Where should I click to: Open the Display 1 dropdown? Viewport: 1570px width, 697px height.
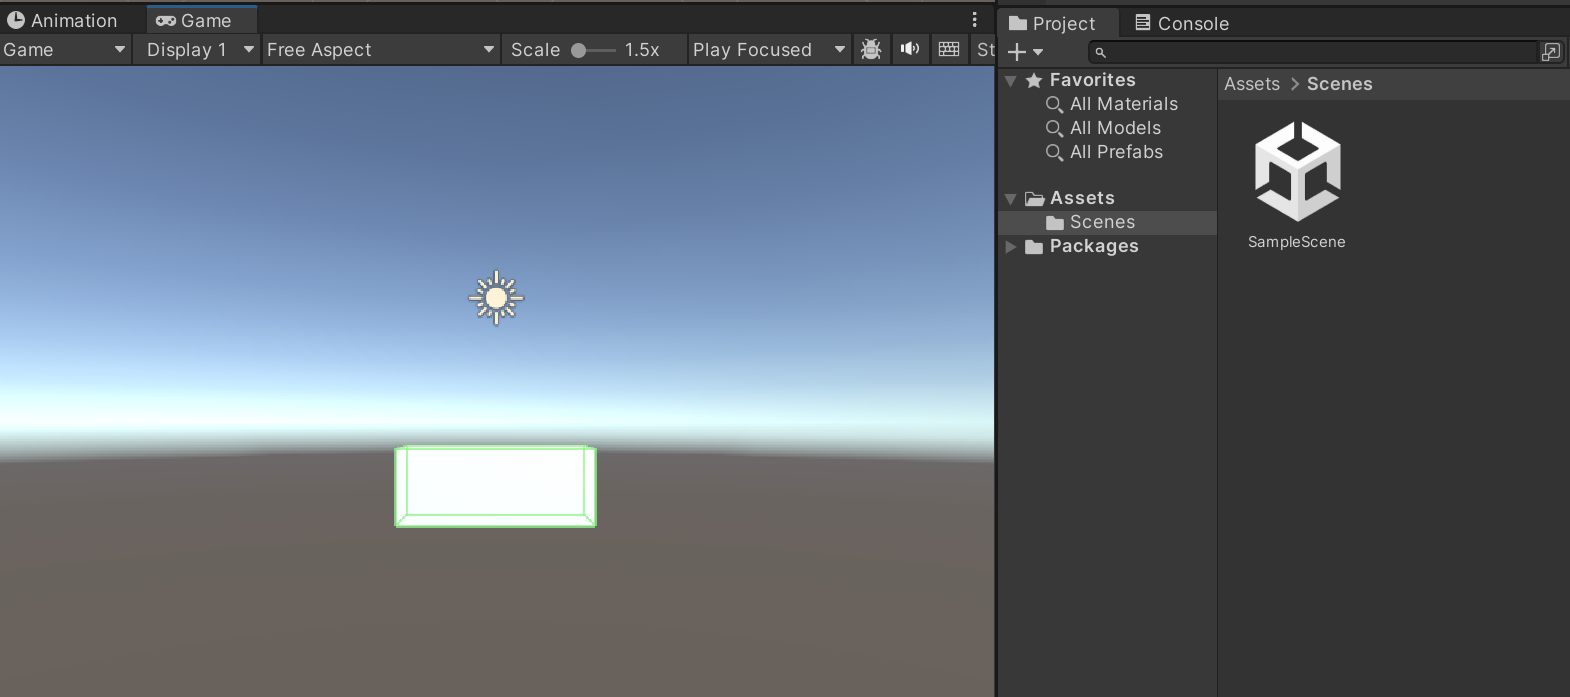tap(200, 50)
